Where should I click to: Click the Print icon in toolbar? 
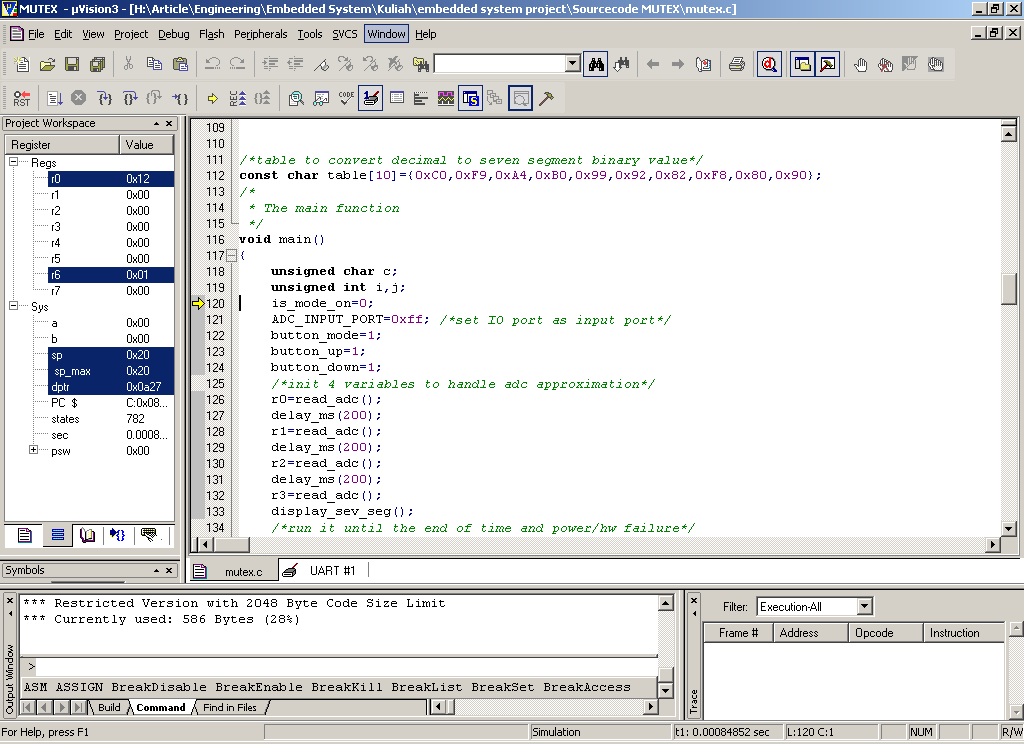[736, 65]
